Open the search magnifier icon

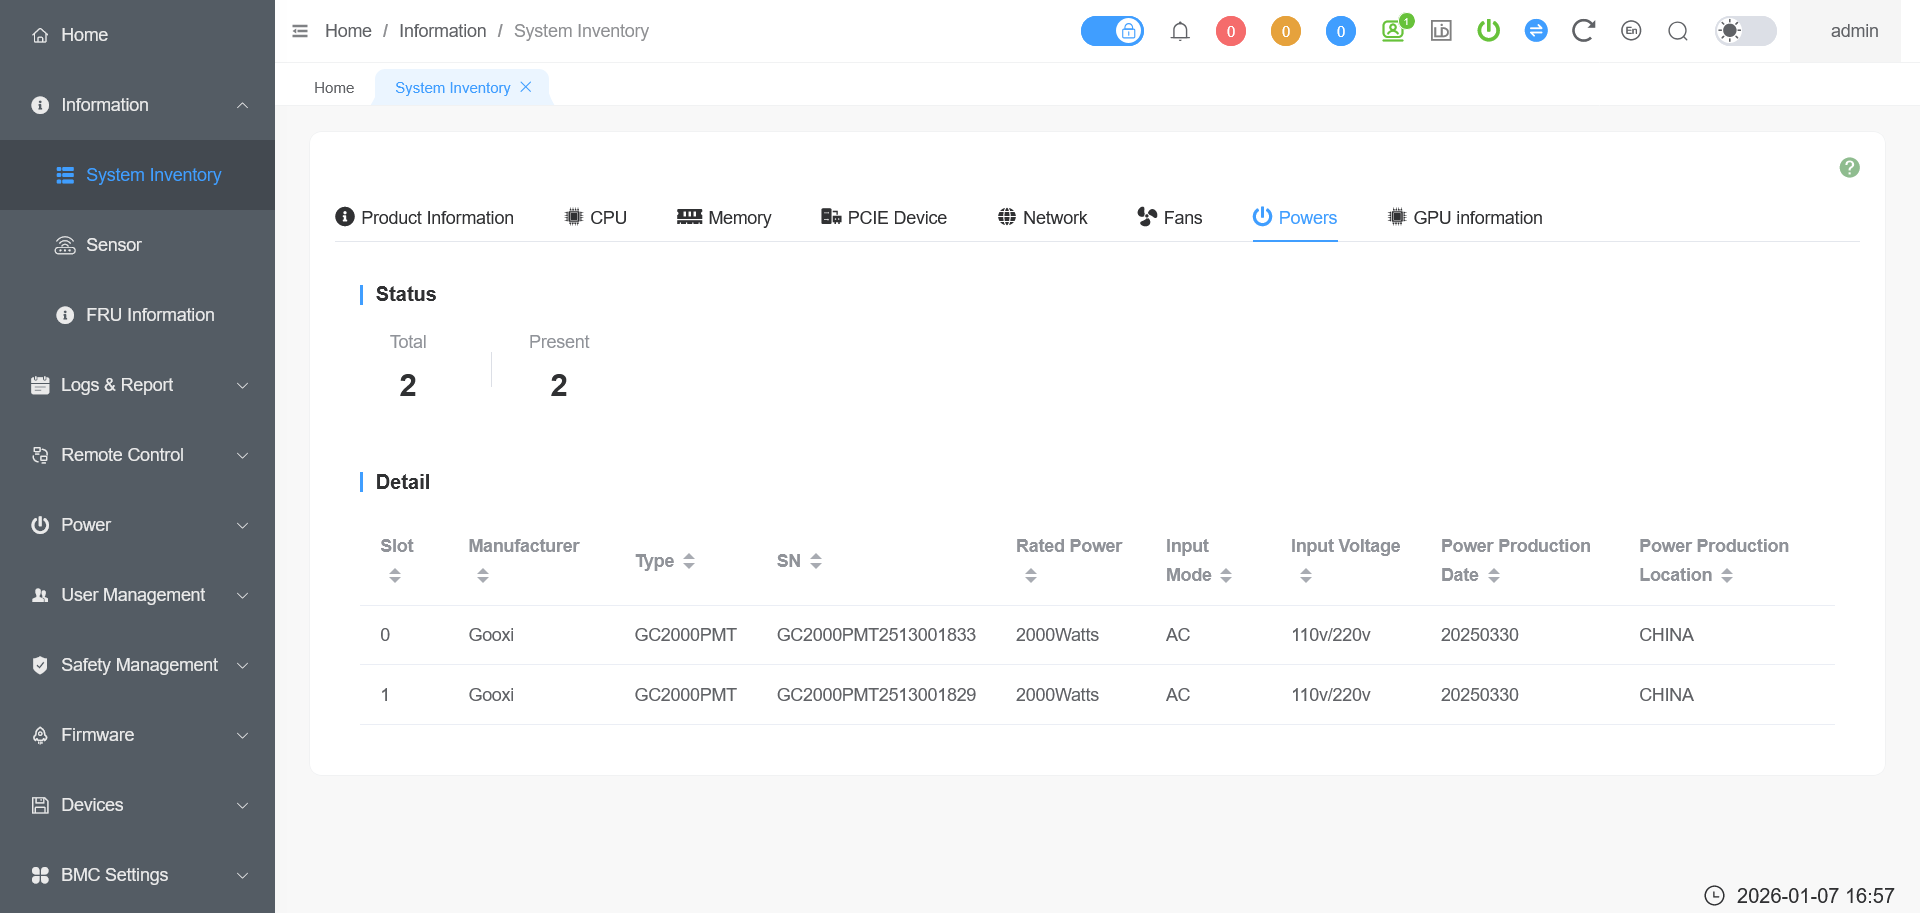pos(1678,31)
